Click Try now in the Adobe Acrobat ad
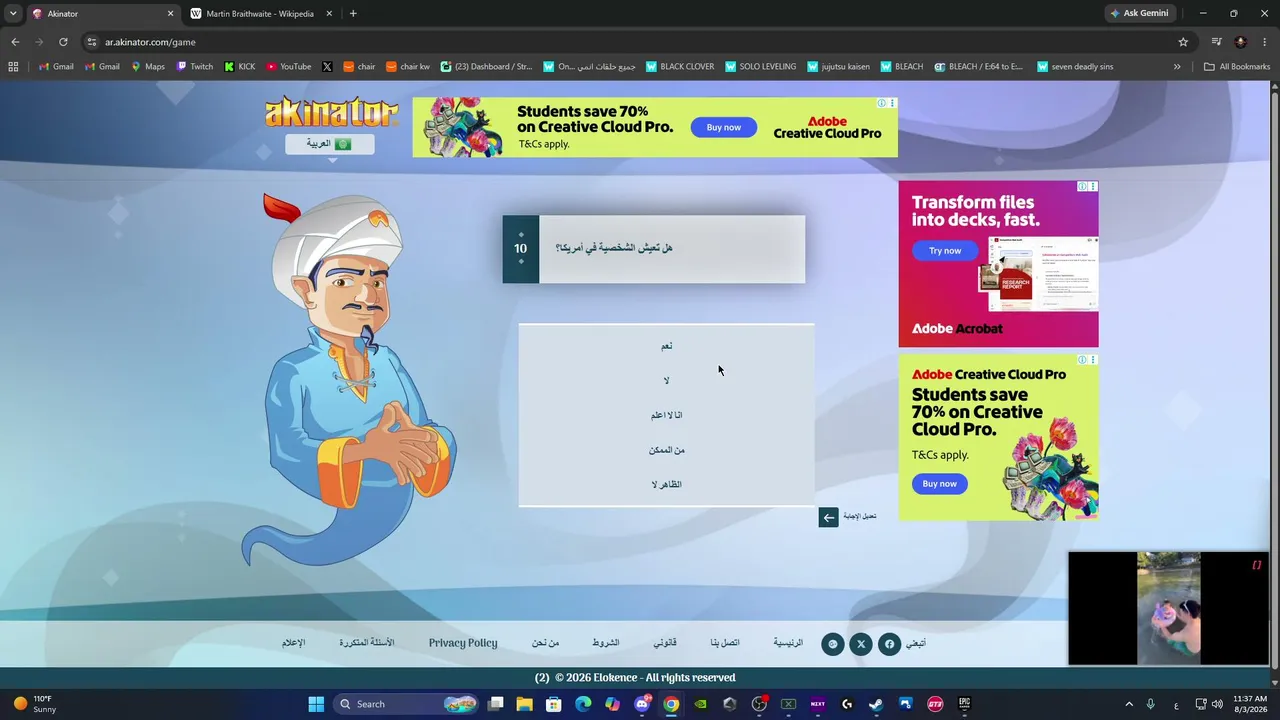 point(945,251)
